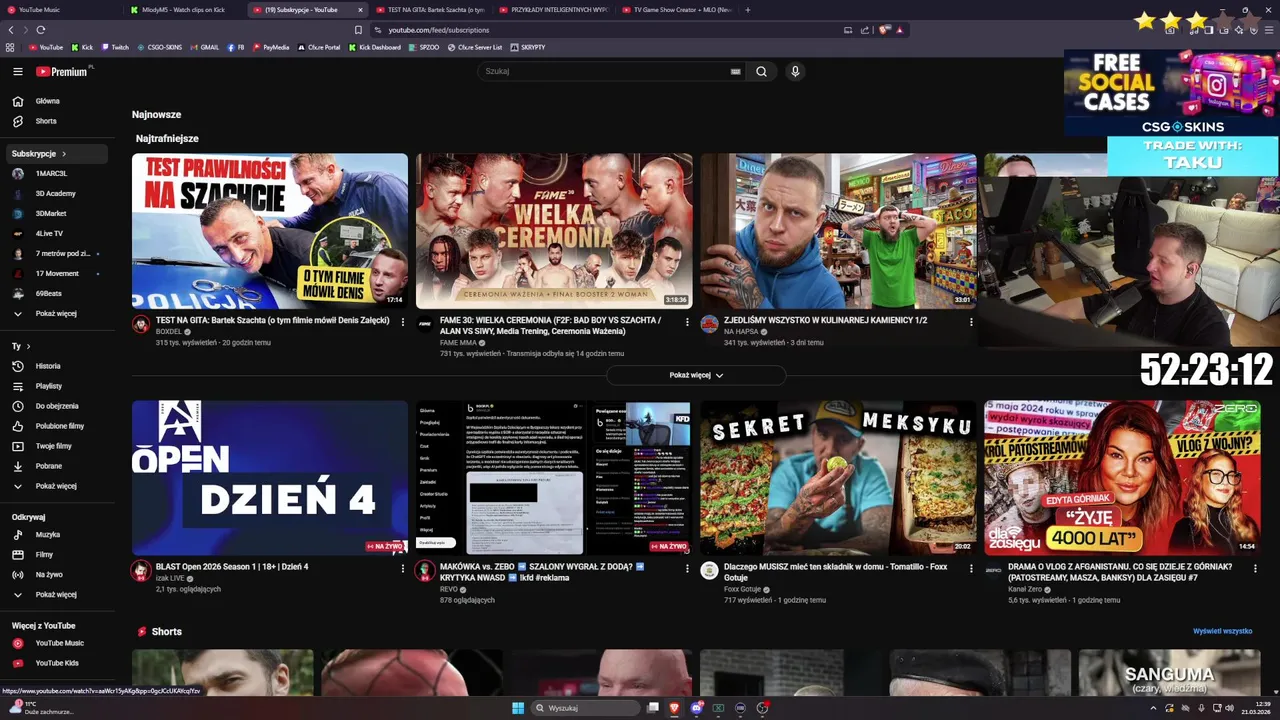Open a new browser tab
Screen dimensions: 1280x720
point(748,9)
